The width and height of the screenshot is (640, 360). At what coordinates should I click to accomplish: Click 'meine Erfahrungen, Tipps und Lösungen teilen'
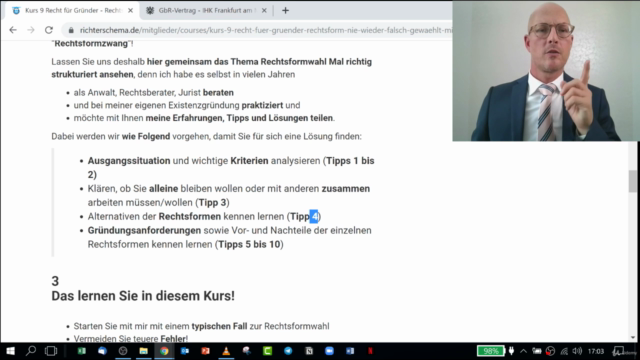pos(239,118)
